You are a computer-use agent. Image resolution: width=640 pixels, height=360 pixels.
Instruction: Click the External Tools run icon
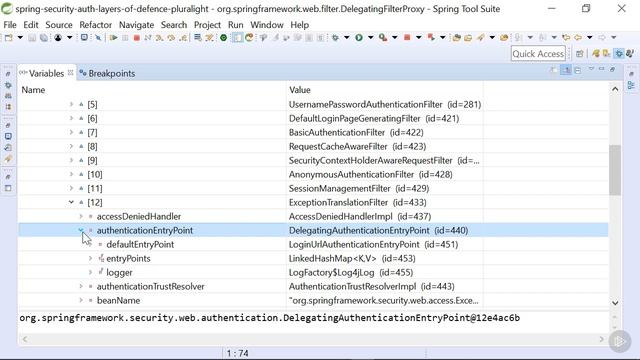383,38
